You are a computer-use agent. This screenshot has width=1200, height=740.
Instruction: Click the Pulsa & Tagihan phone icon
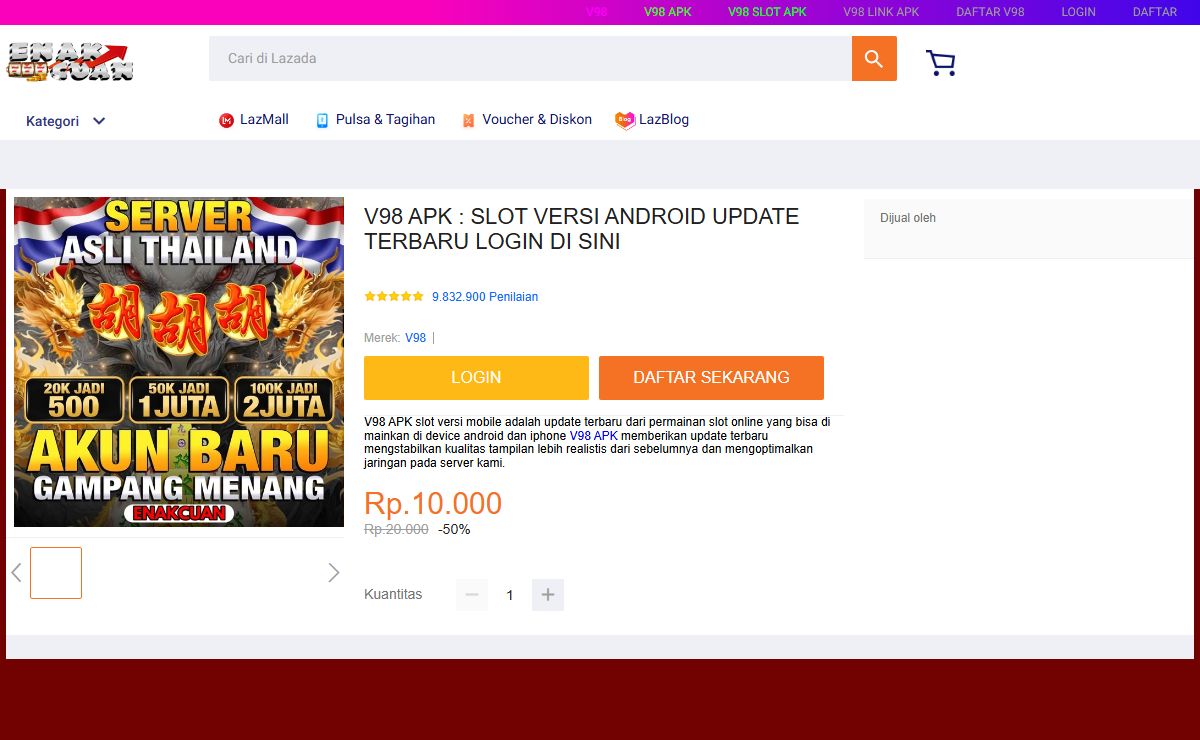(322, 120)
